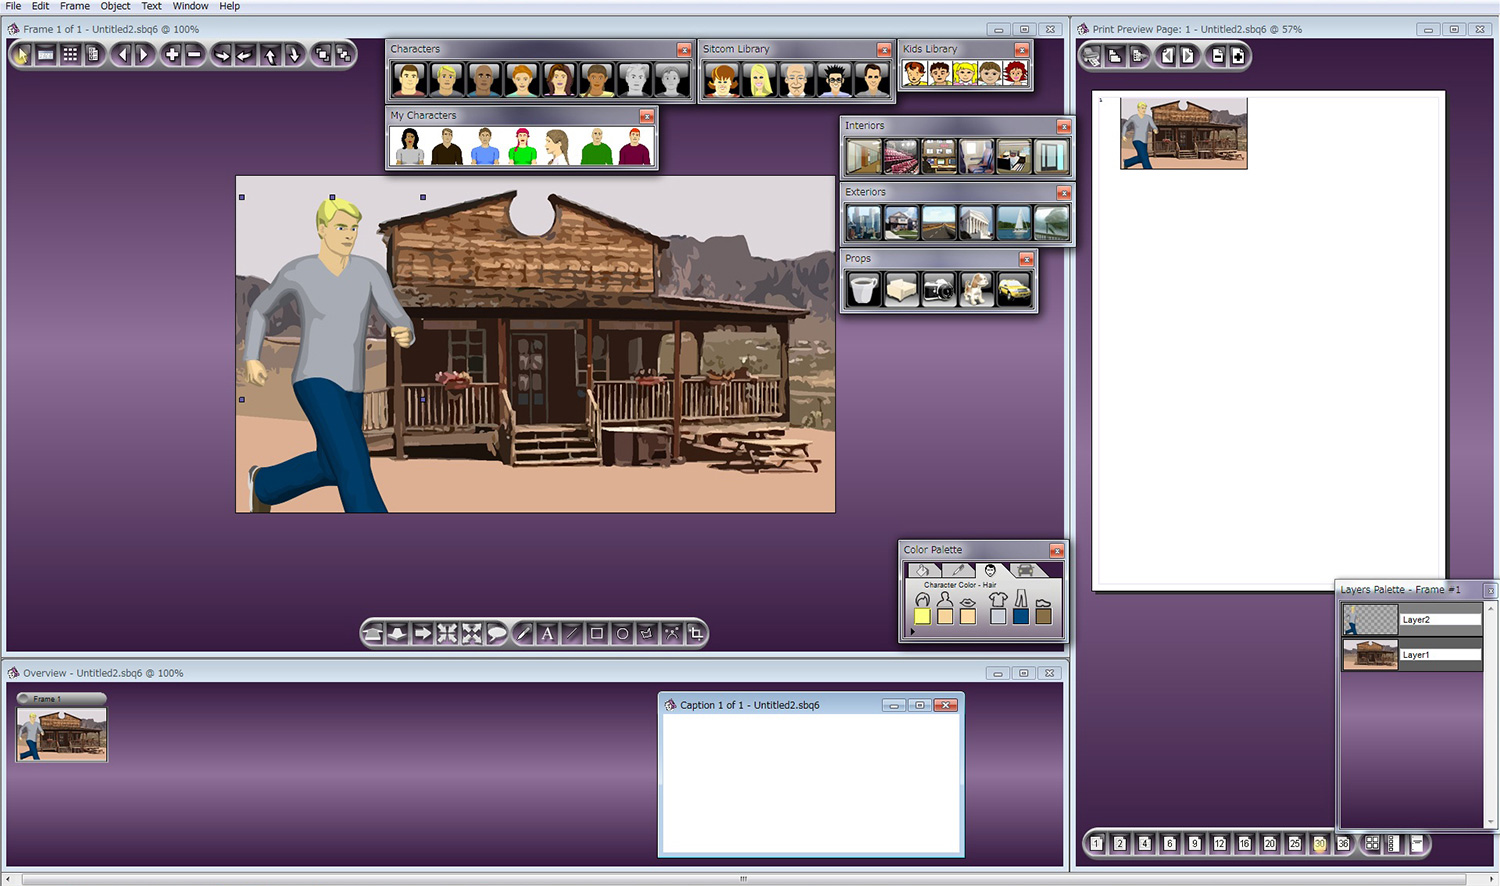Pick the ellipse shape tool
The image size is (1500, 886).
[622, 633]
